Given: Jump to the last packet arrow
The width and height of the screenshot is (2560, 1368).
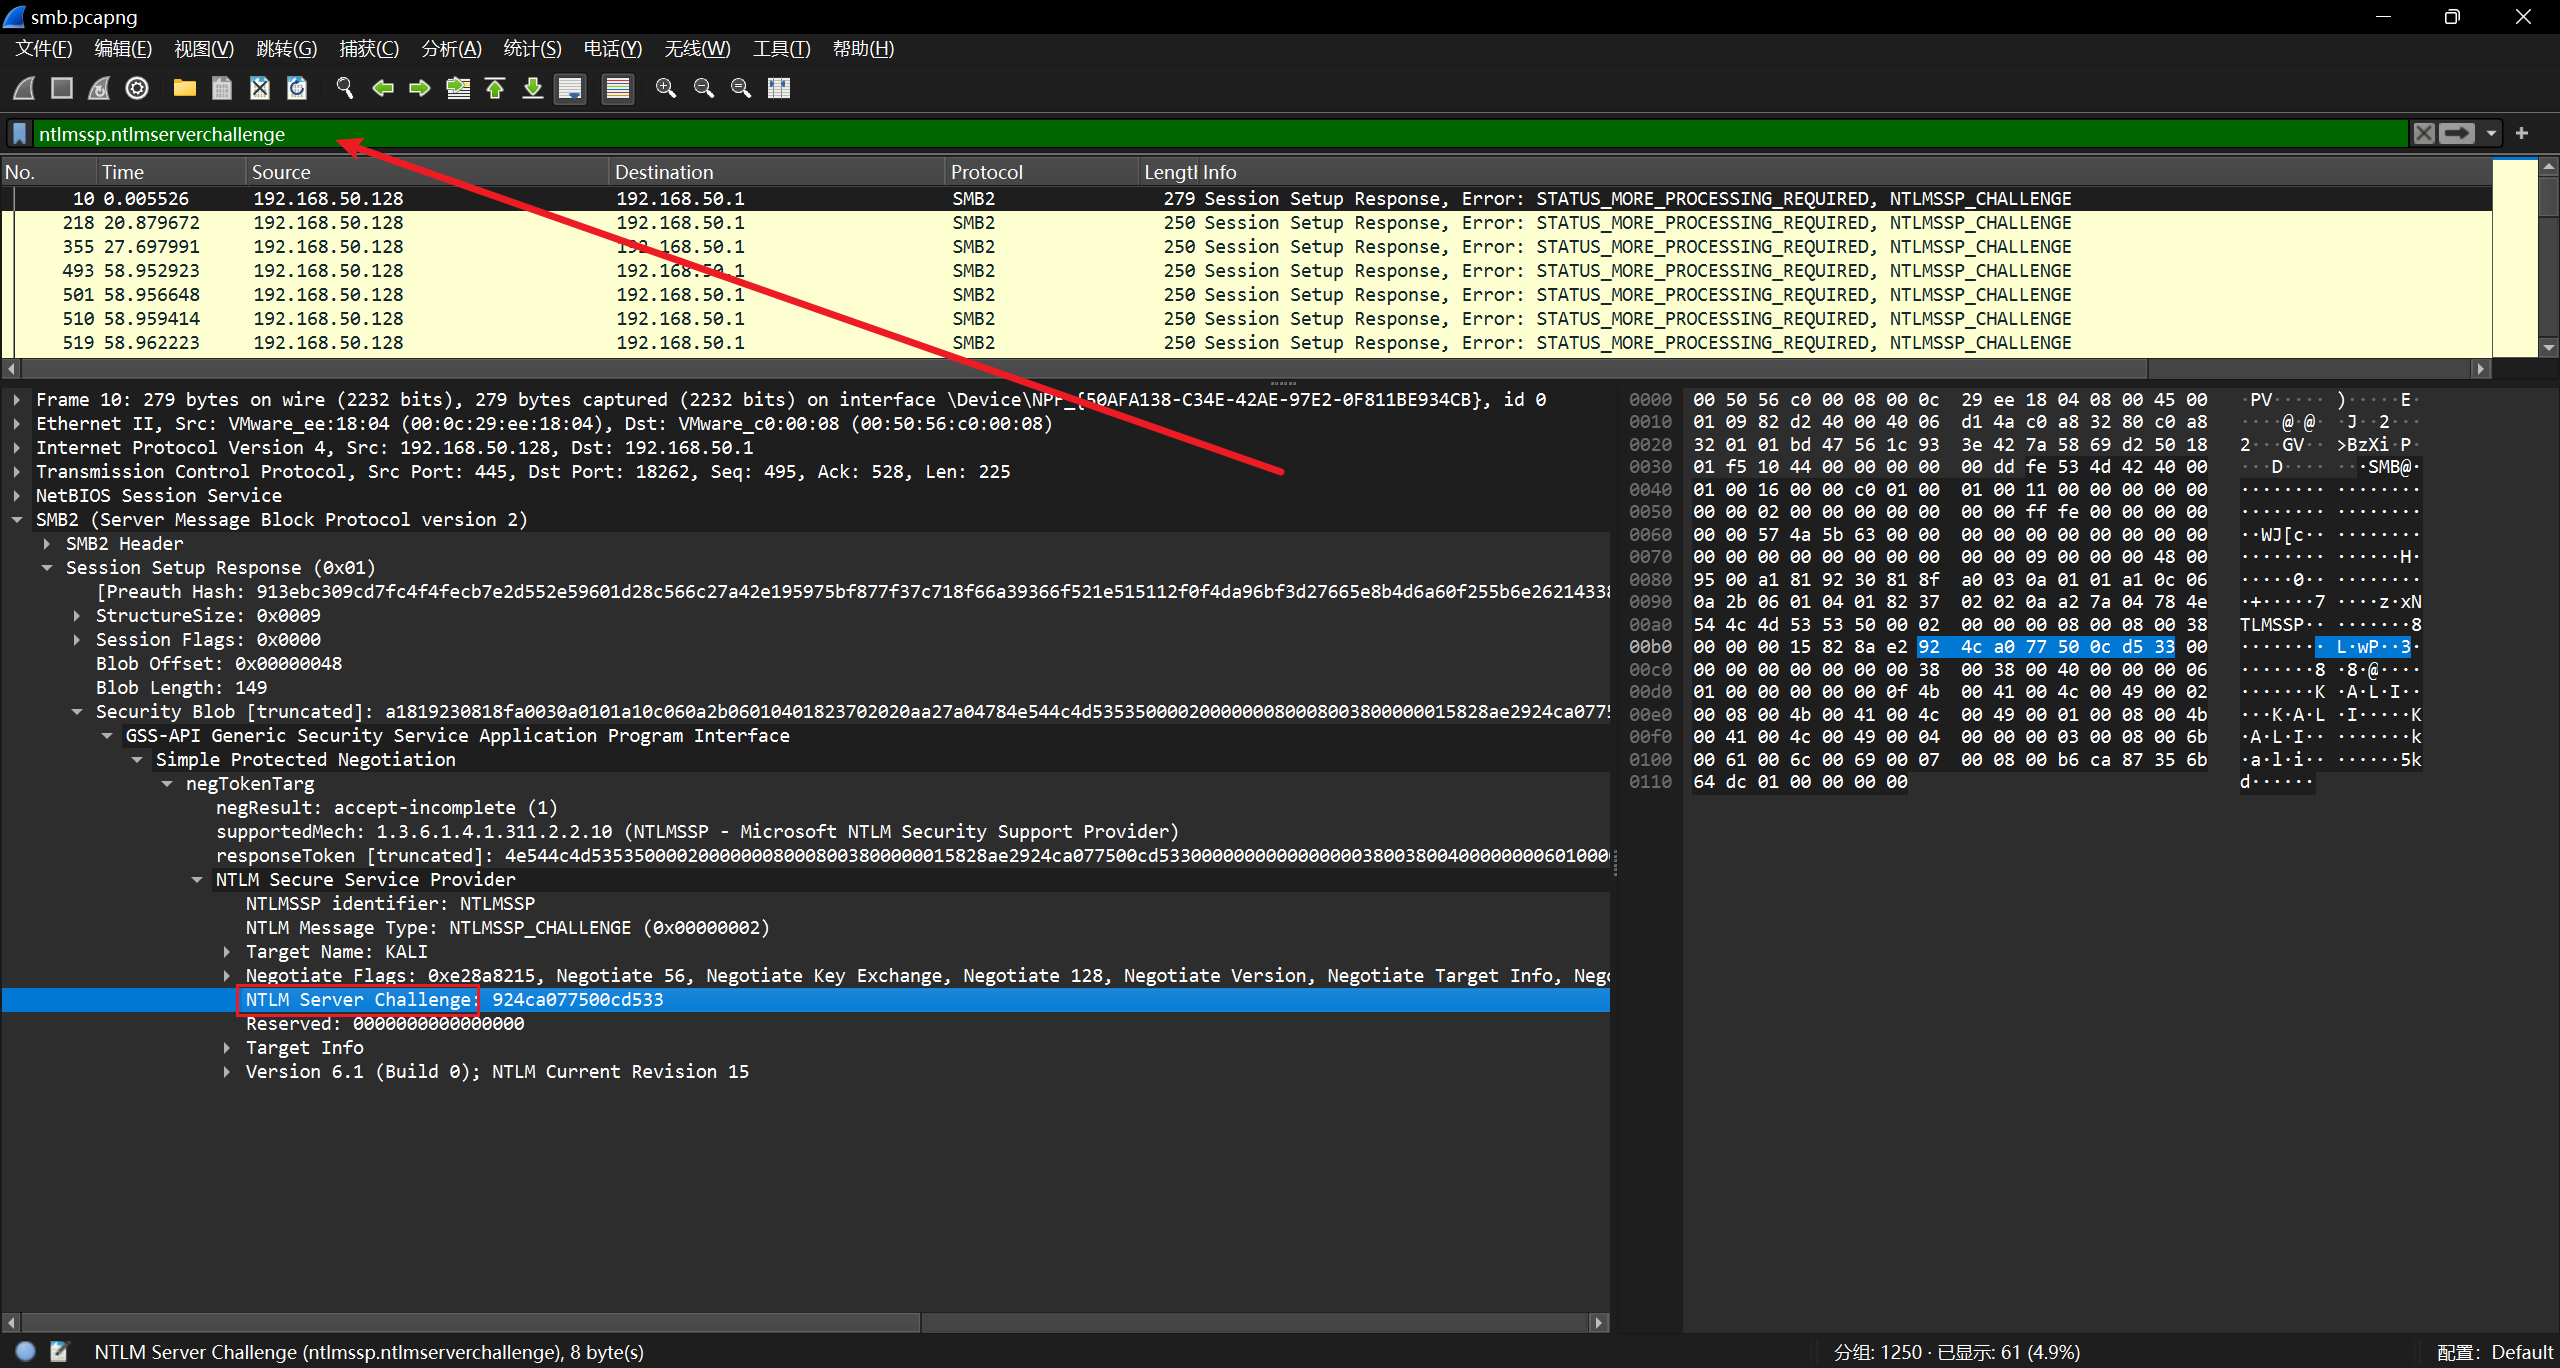Looking at the screenshot, I should 533,88.
